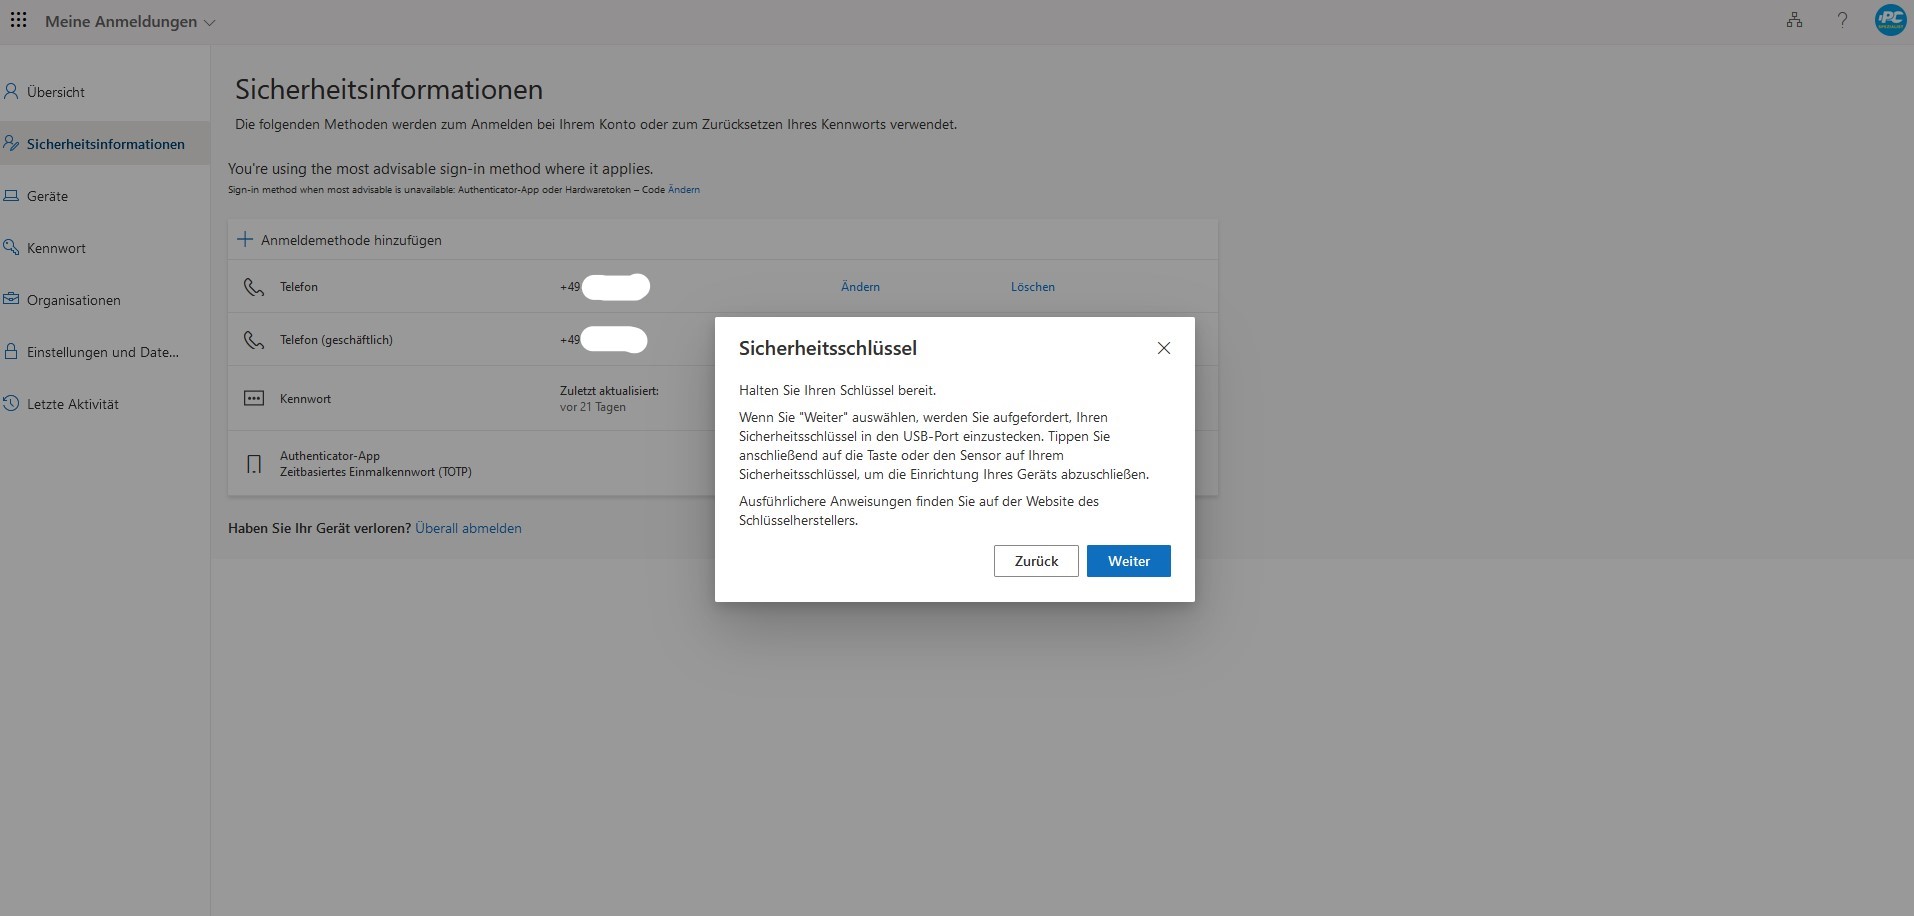Click the help question mark icon
The height and width of the screenshot is (916, 1914).
[x=1842, y=21]
